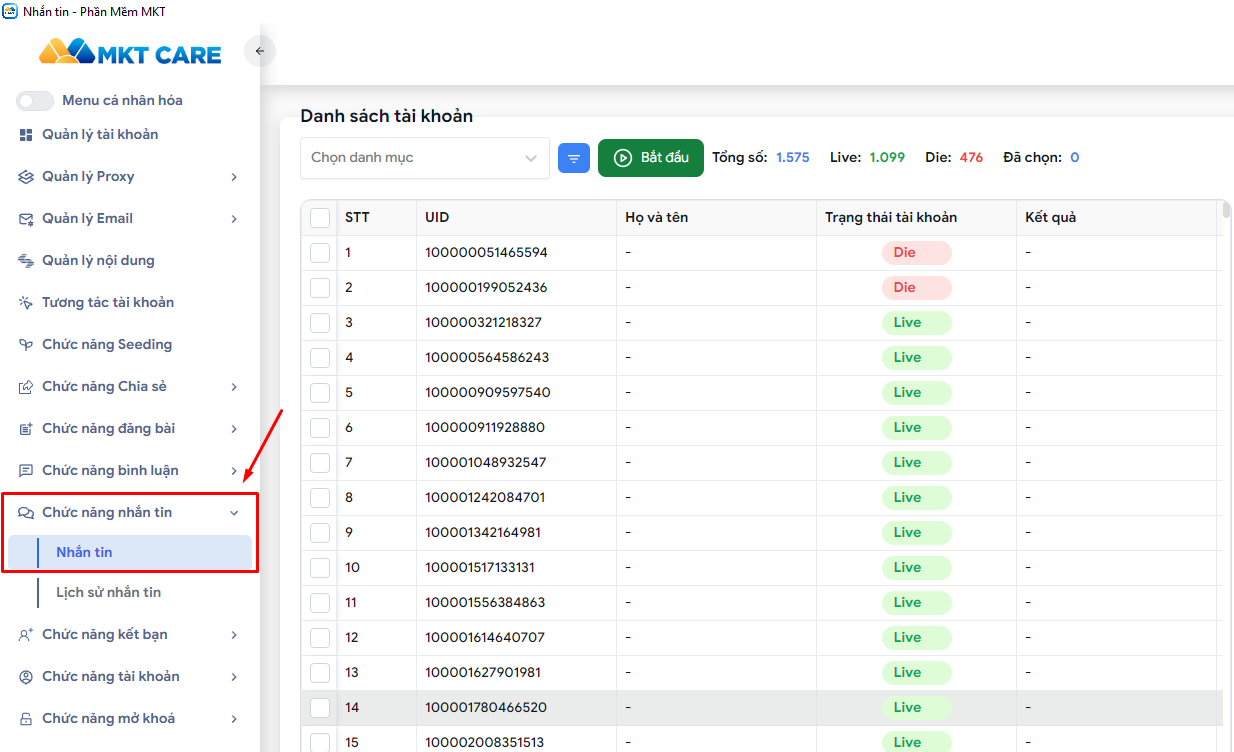The image size is (1234, 752).
Task: Click the Tương tác tài khoản icon
Action: coord(26,303)
